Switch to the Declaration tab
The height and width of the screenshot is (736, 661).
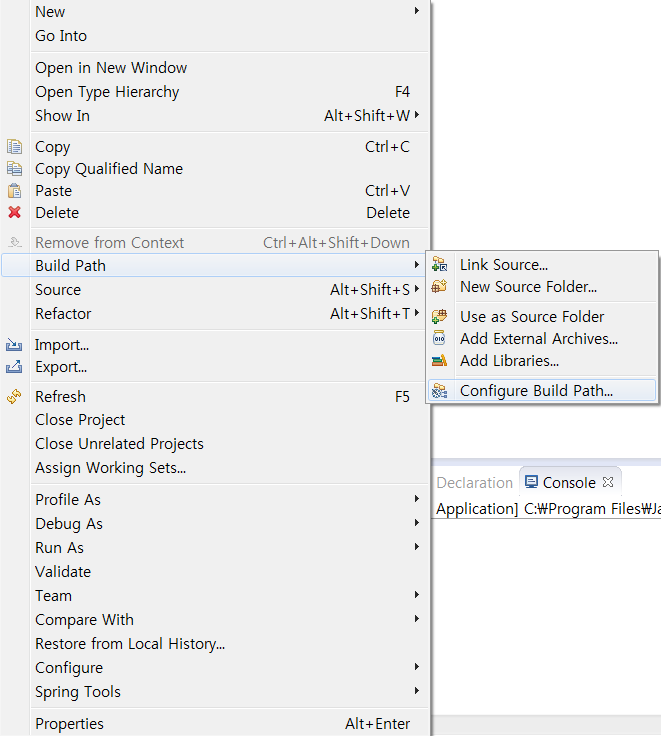[x=474, y=483]
